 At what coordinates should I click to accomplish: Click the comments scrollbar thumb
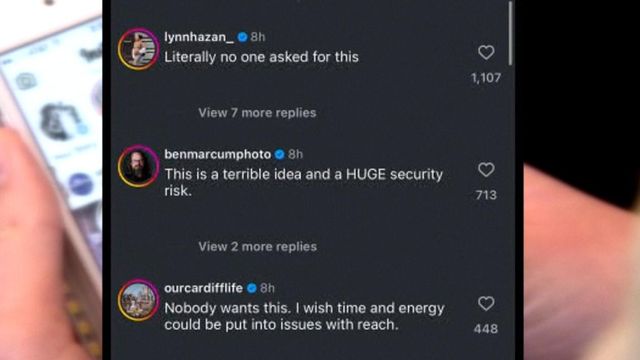pyautogui.click(x=510, y=33)
